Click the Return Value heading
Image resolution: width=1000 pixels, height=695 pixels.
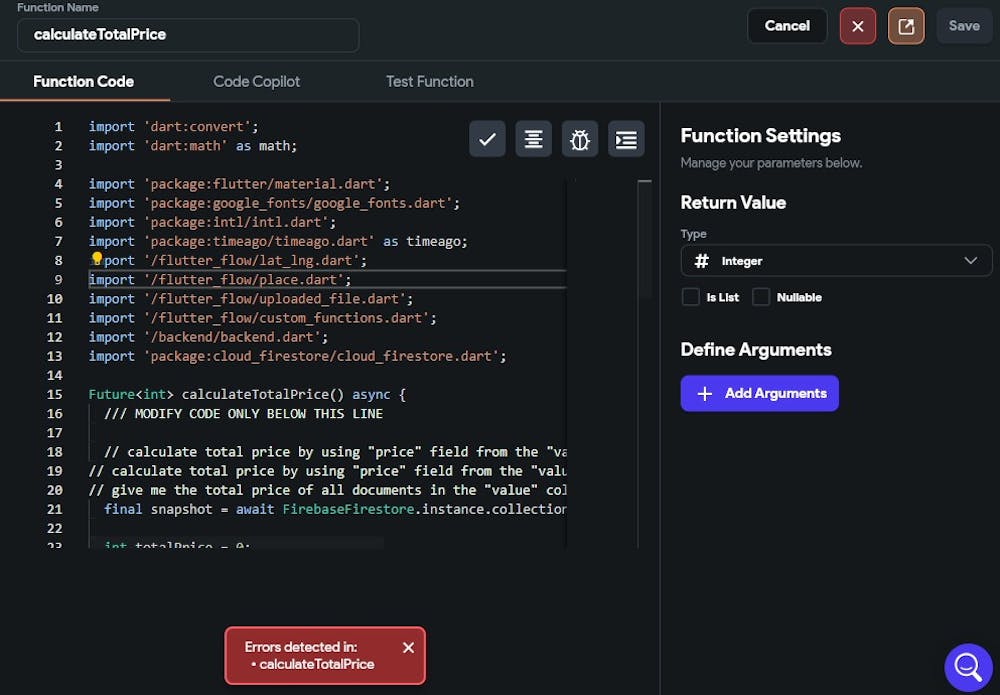coord(733,203)
